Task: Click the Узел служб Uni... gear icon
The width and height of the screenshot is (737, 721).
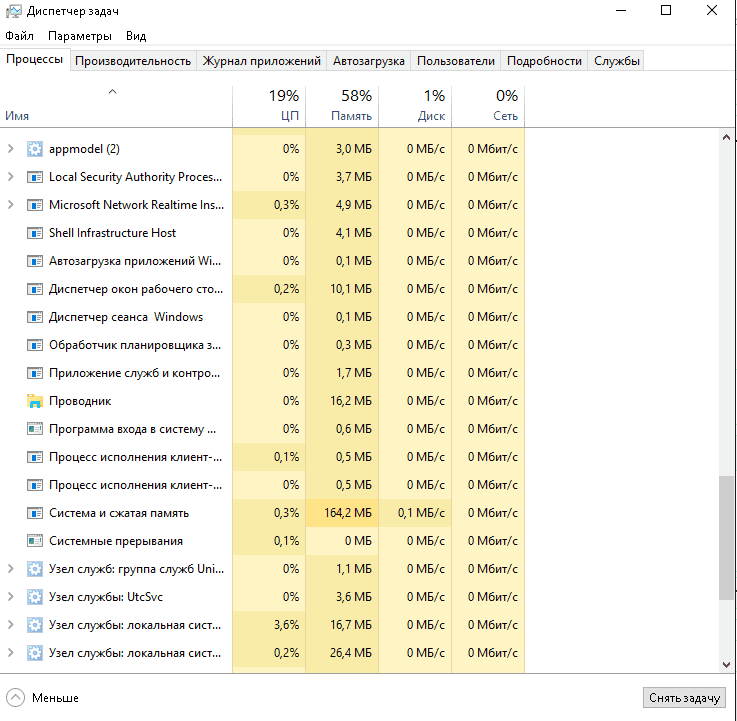Action: coord(35,569)
